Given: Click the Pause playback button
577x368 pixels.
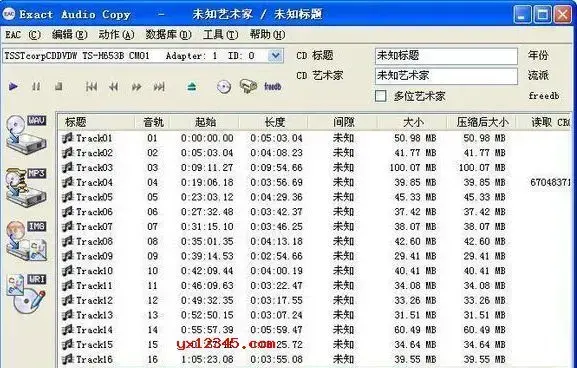Looking at the screenshot, I should [36, 87].
